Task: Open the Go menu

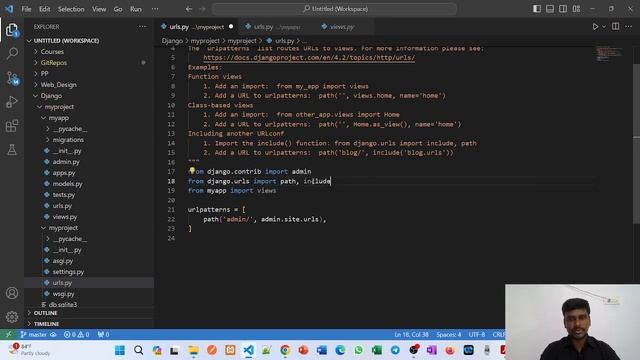Action: (x=118, y=9)
